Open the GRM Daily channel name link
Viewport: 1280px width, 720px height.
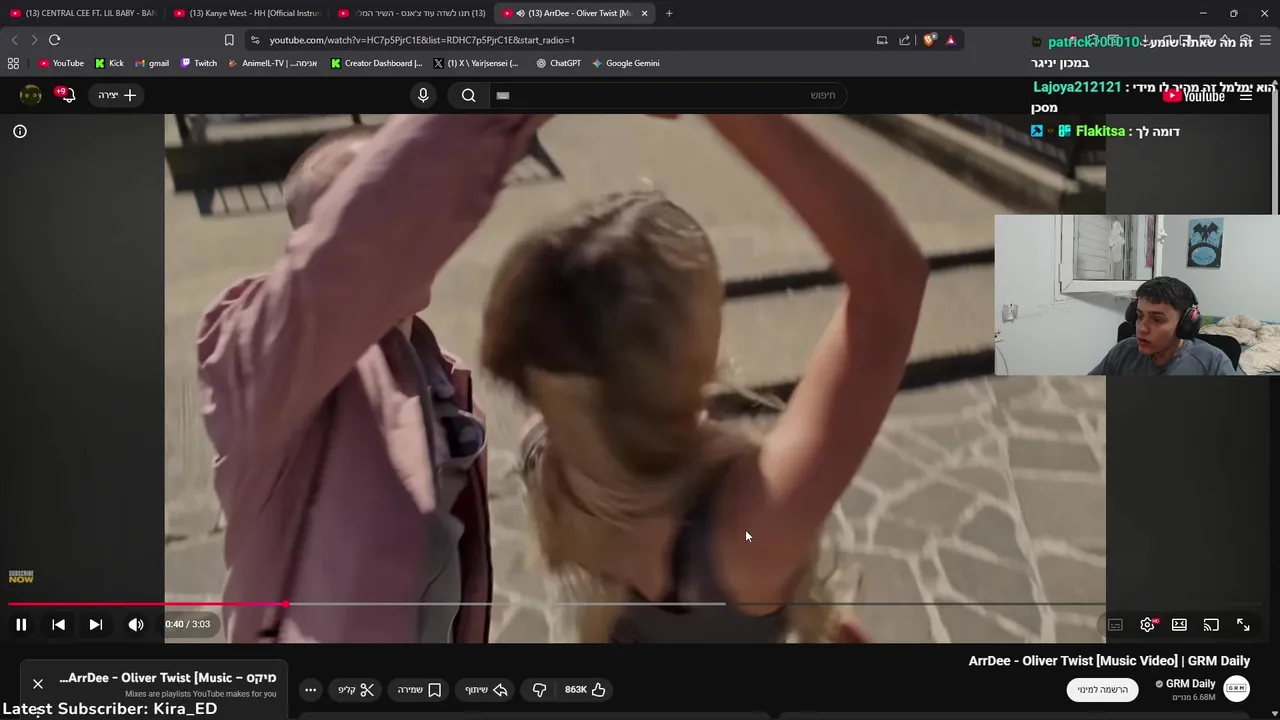point(1190,684)
